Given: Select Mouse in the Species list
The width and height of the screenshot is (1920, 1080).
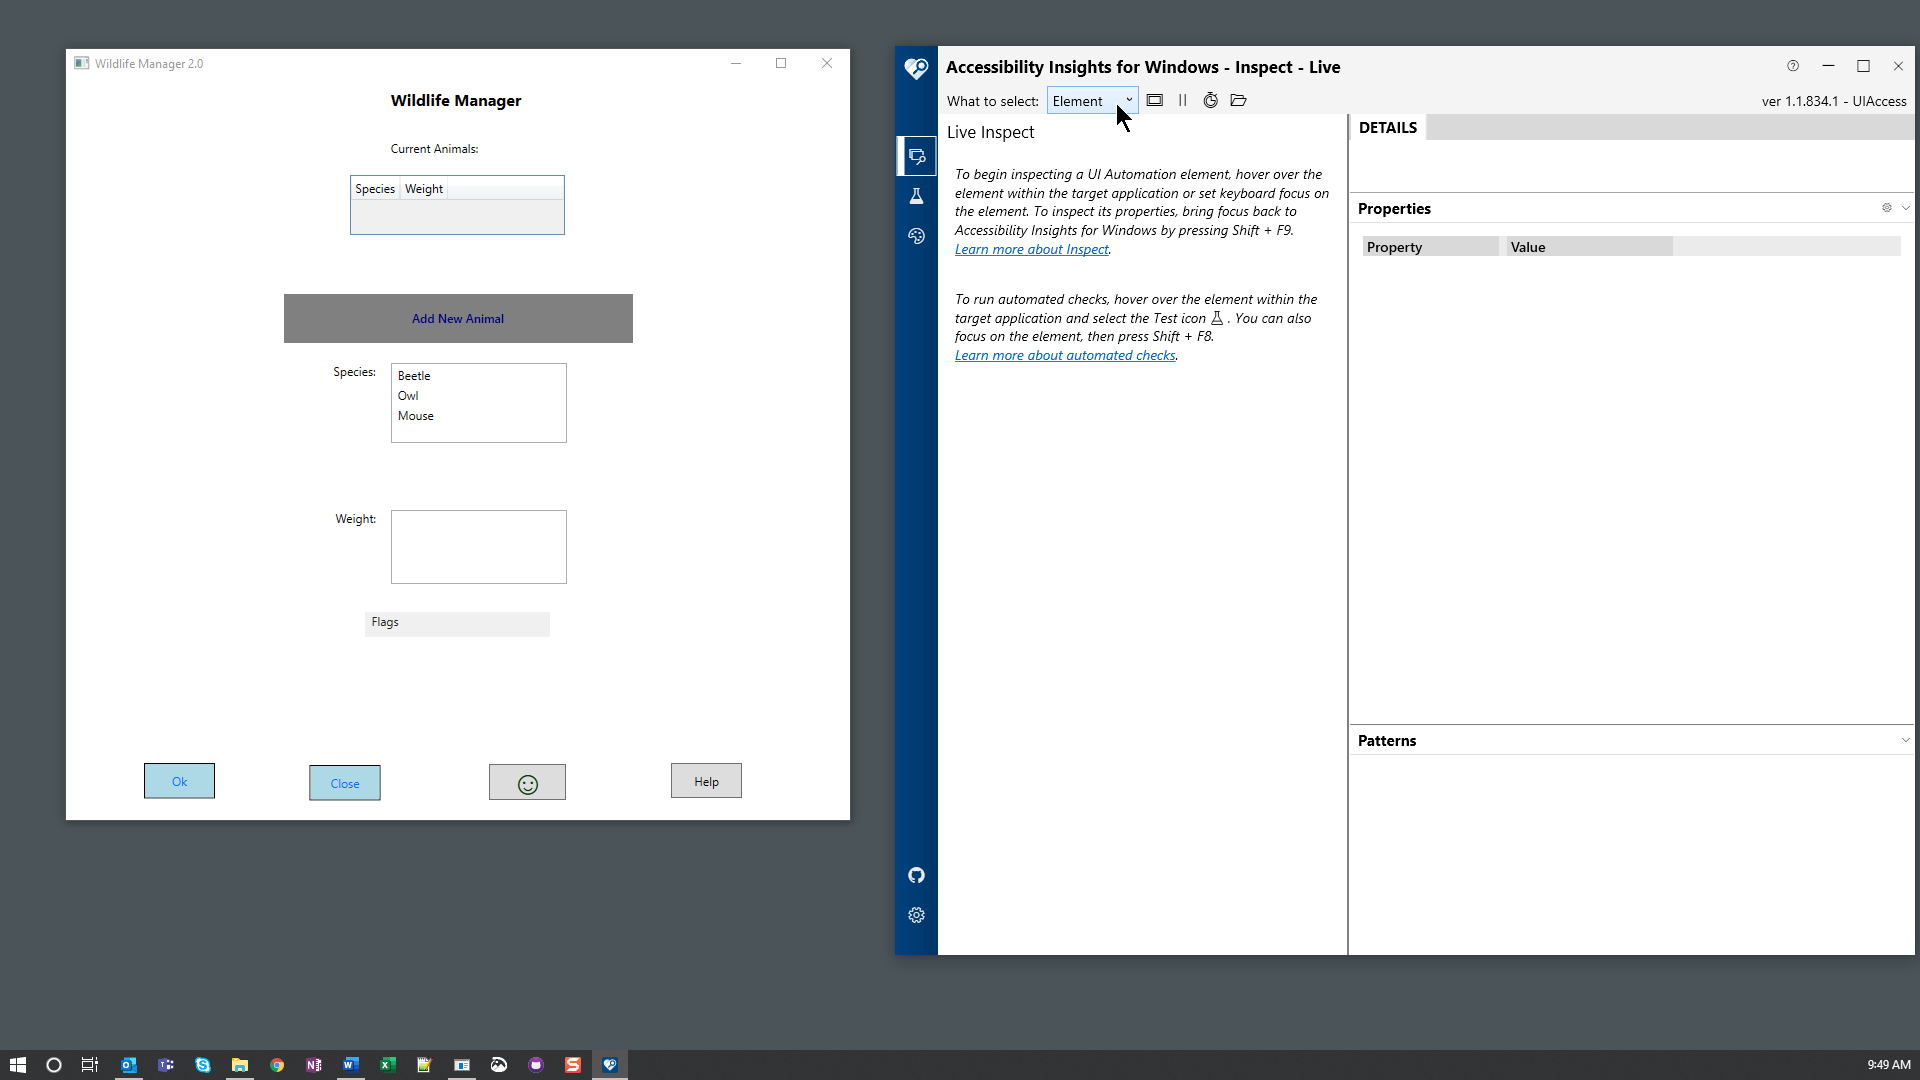Looking at the screenshot, I should click(x=478, y=416).
